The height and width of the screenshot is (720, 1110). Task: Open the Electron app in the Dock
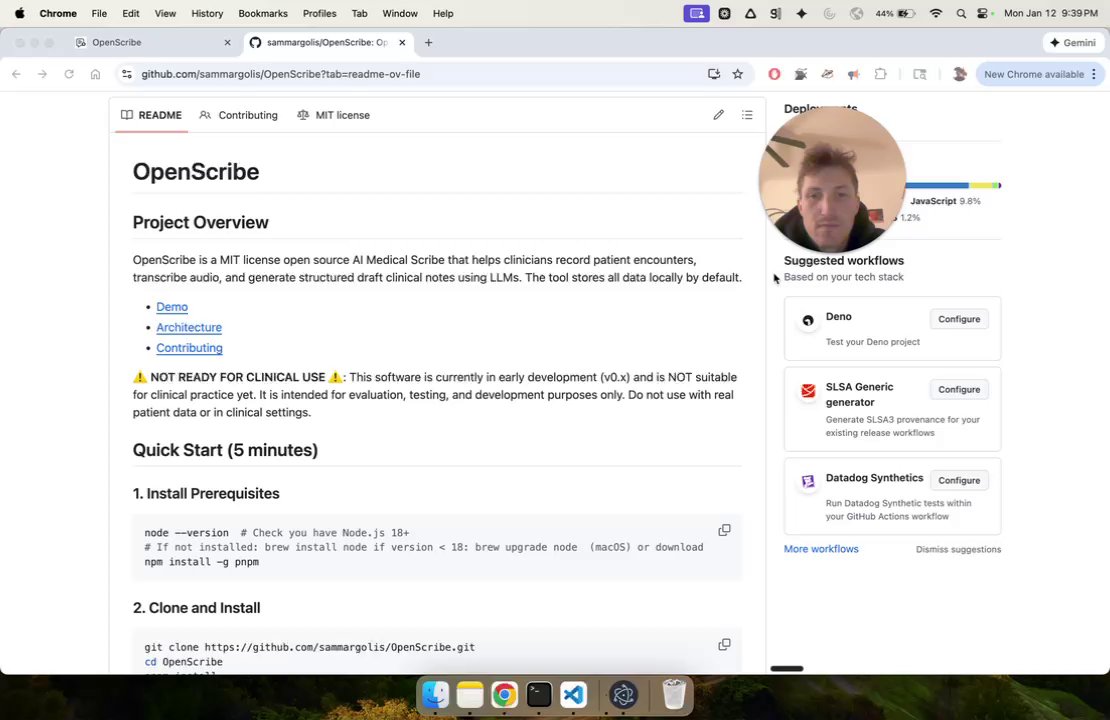(624, 695)
